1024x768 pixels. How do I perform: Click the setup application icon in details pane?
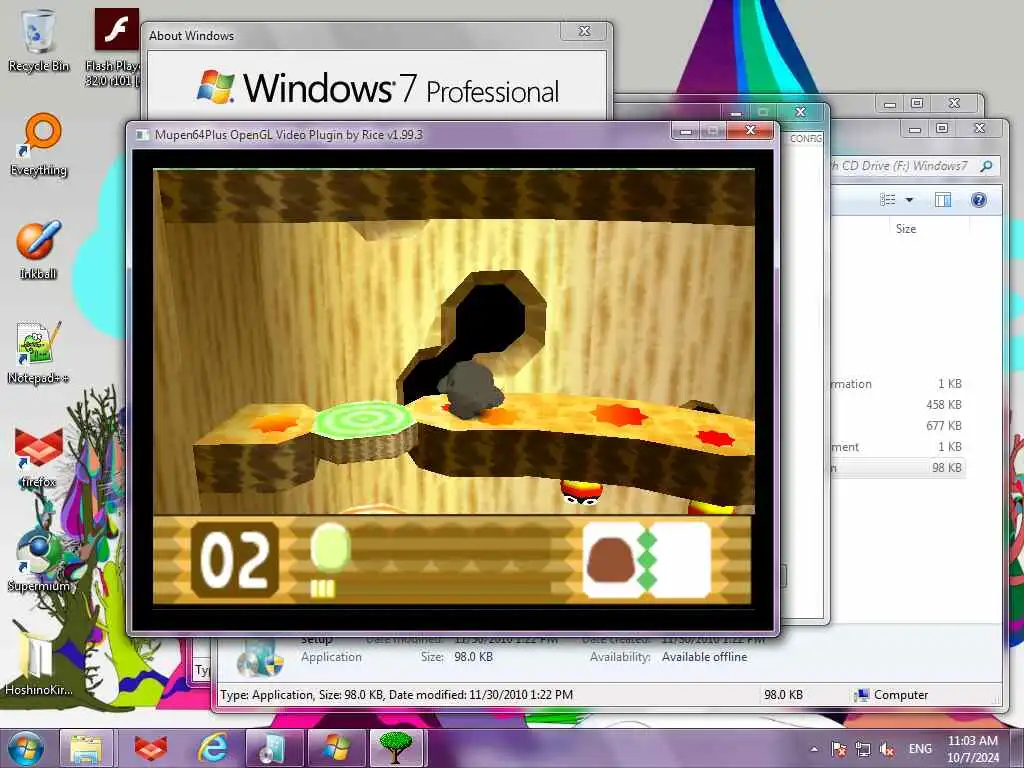259,657
